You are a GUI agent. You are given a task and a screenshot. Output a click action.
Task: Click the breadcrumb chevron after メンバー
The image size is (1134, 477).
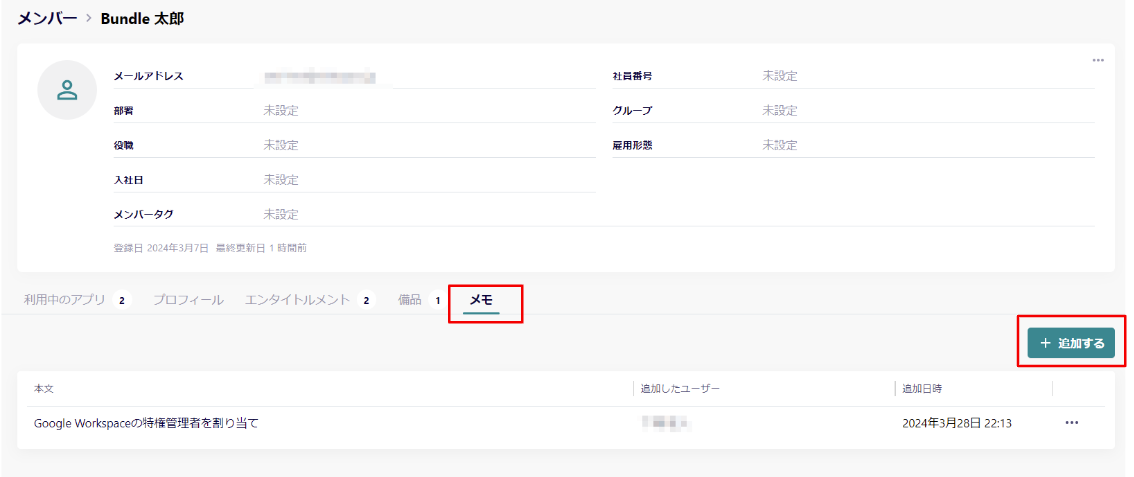(88, 19)
